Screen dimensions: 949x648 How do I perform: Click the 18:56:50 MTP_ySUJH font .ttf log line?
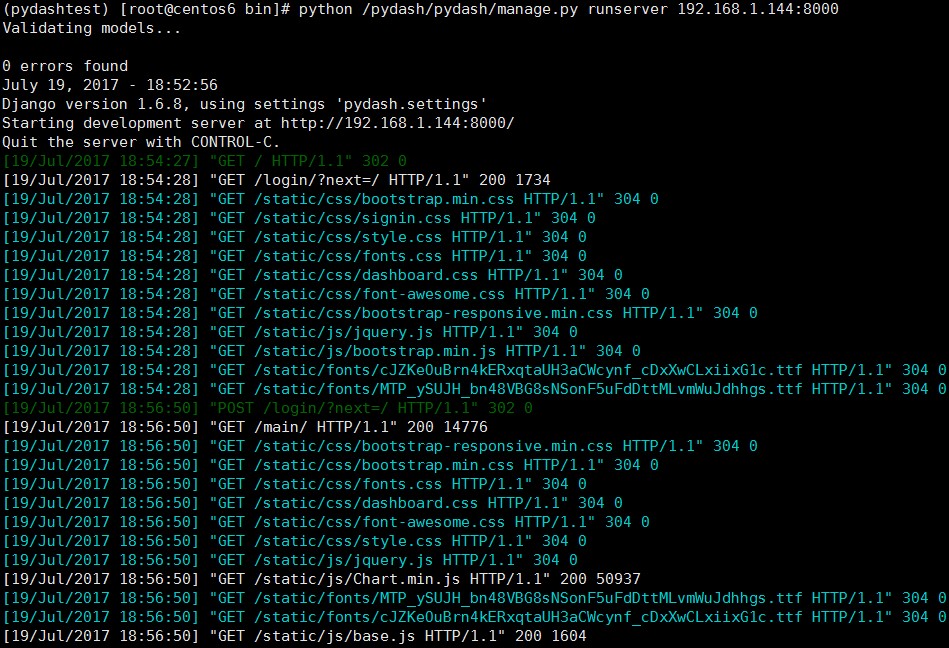point(474,598)
